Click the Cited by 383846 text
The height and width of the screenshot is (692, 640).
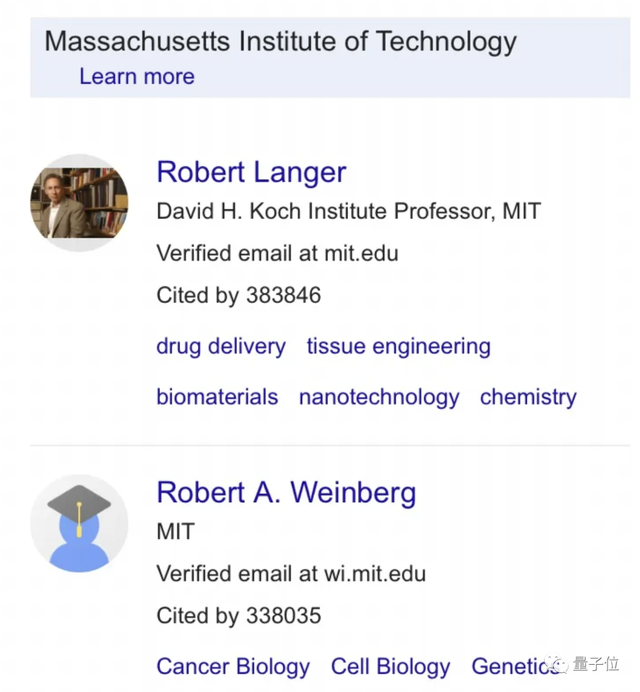pos(239,295)
